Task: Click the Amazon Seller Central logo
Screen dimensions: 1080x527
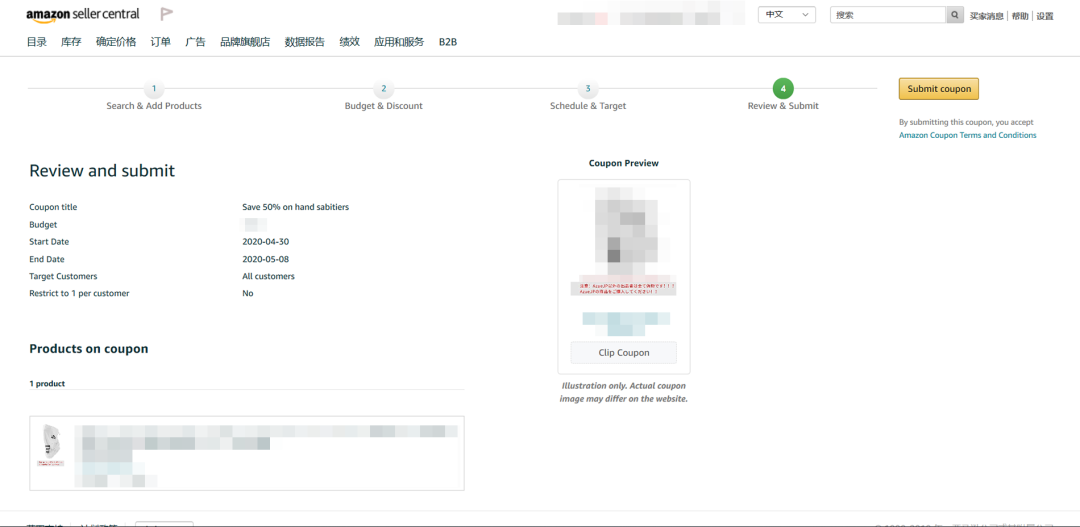Action: [82, 15]
